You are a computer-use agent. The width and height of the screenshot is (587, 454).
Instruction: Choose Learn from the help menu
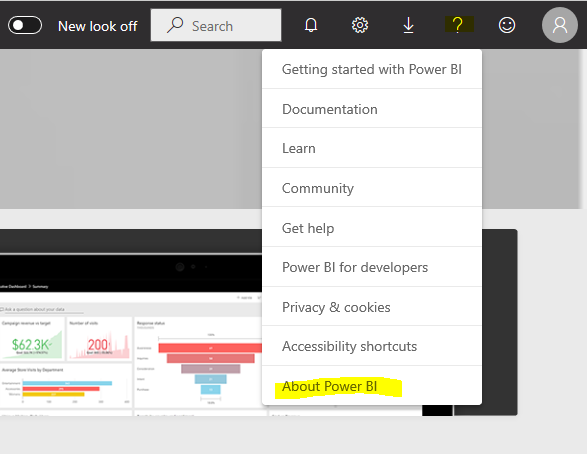372,148
